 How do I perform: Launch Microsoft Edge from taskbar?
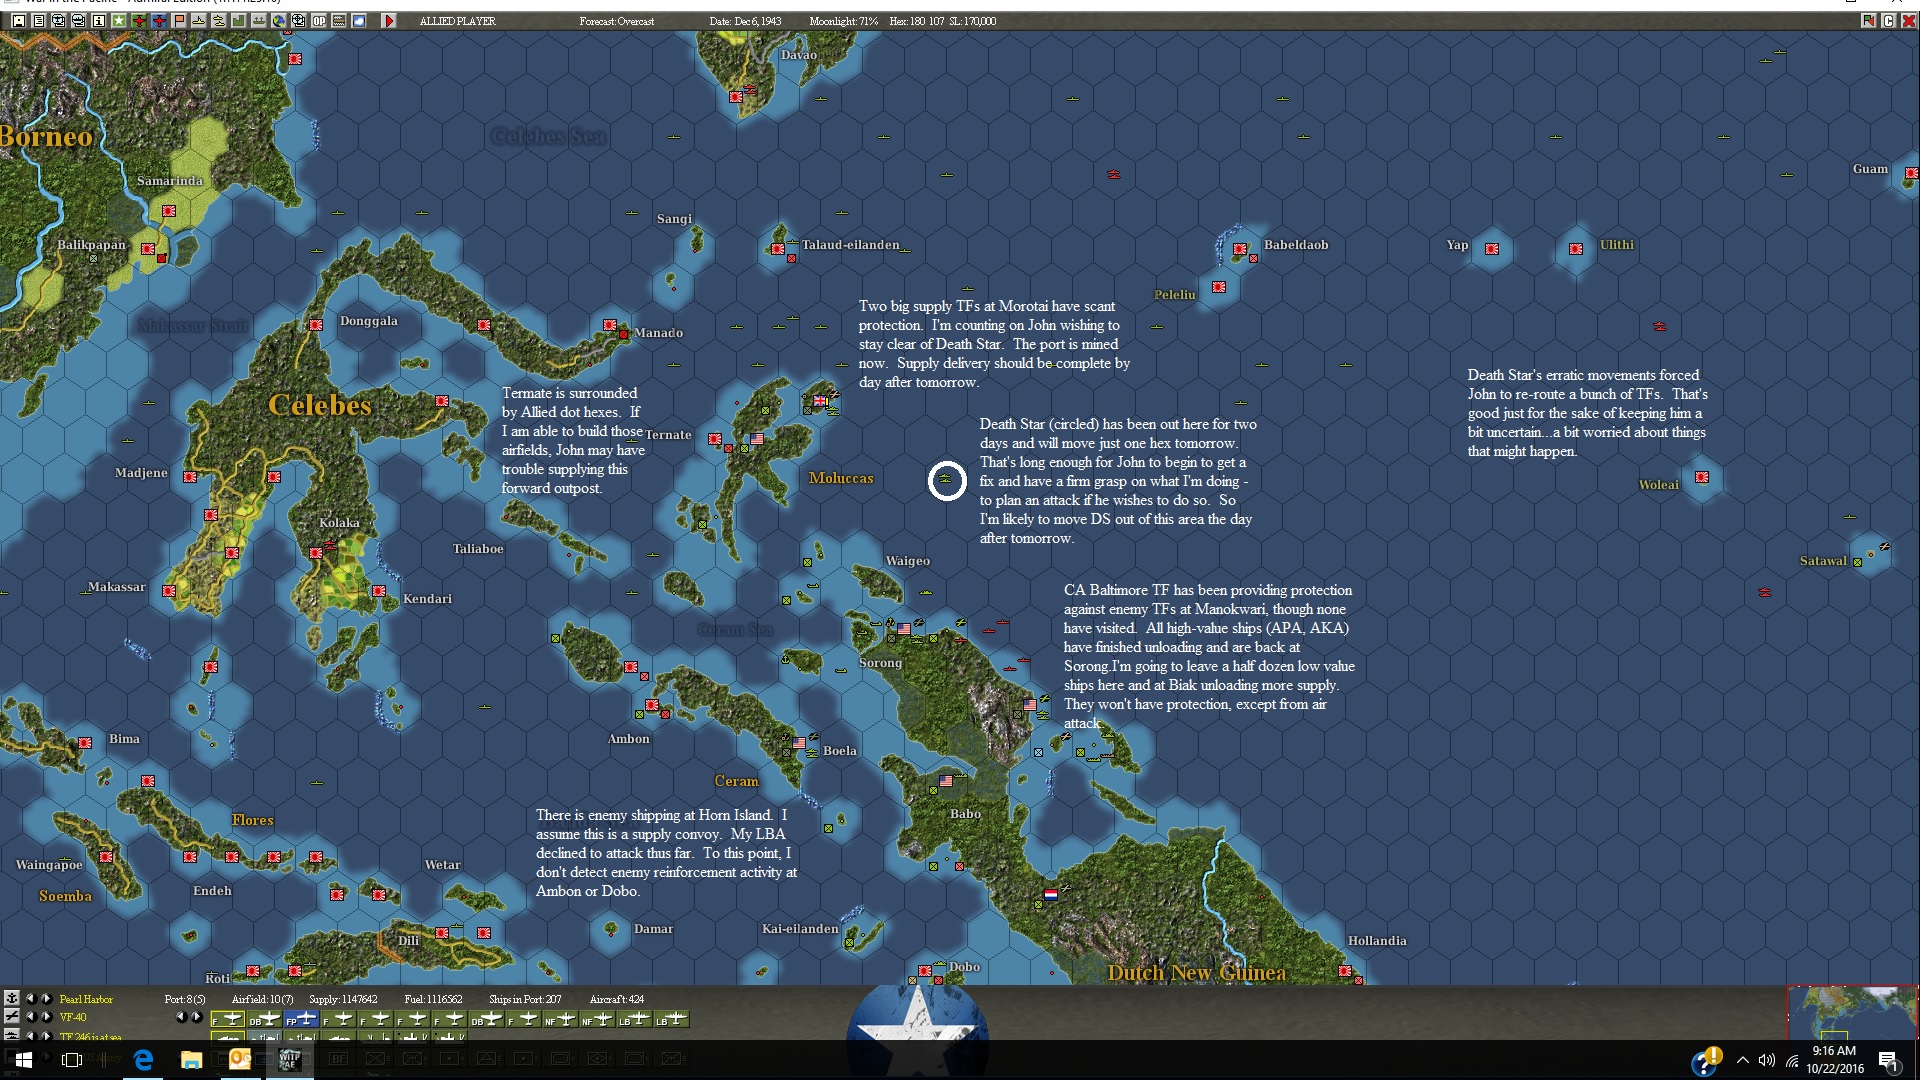pyautogui.click(x=143, y=1060)
